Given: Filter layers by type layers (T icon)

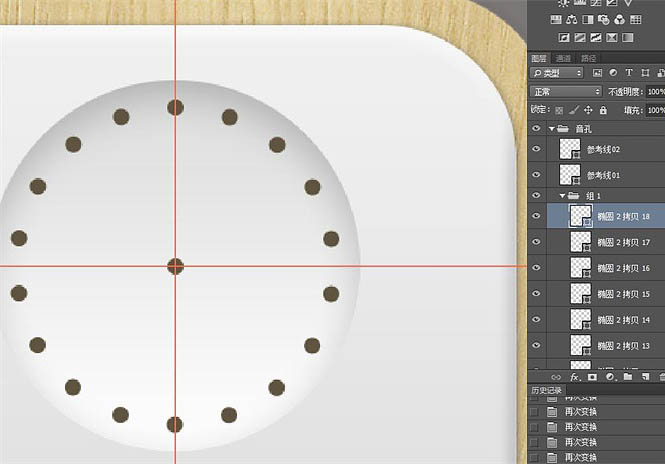Looking at the screenshot, I should coord(628,73).
